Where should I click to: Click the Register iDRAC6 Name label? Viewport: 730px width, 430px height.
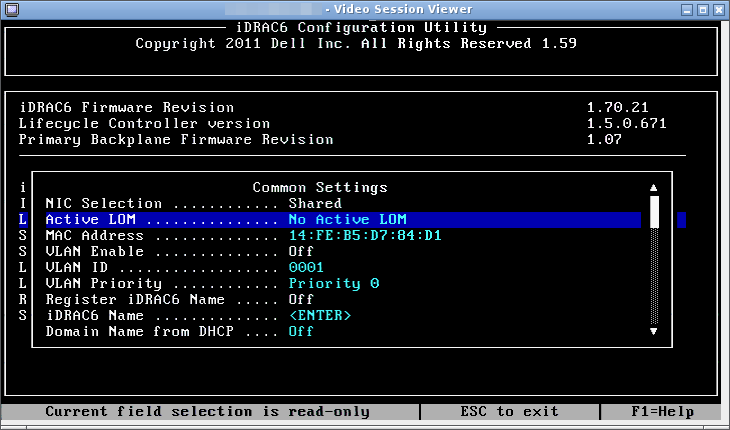(135, 299)
